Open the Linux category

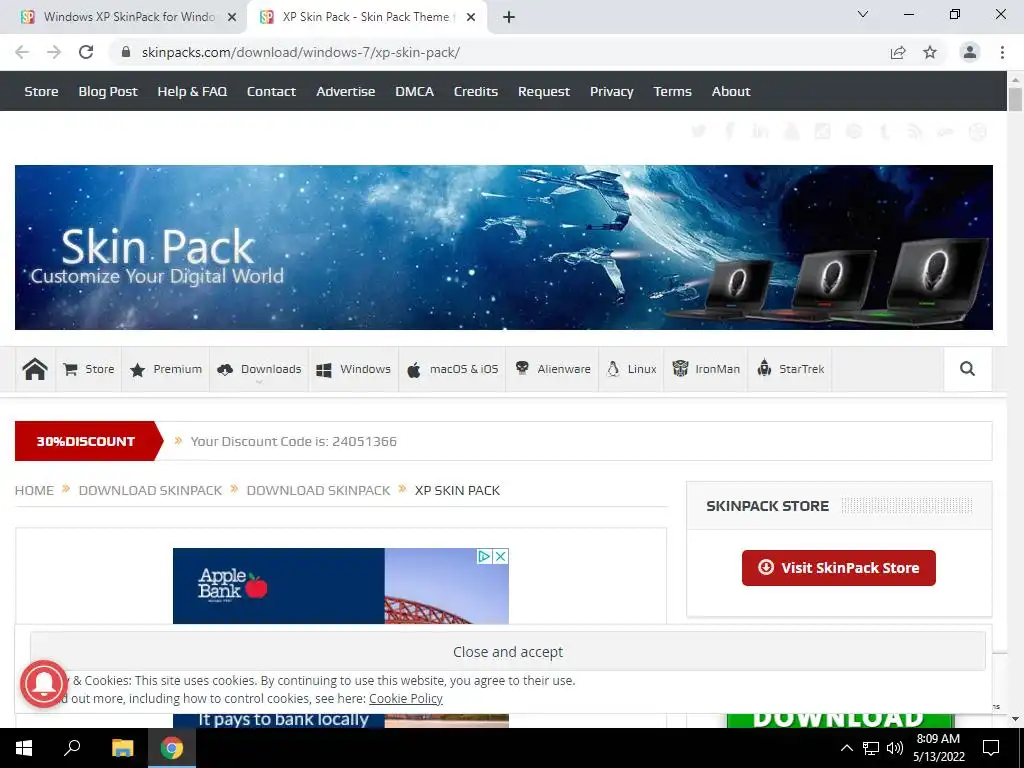(x=632, y=369)
